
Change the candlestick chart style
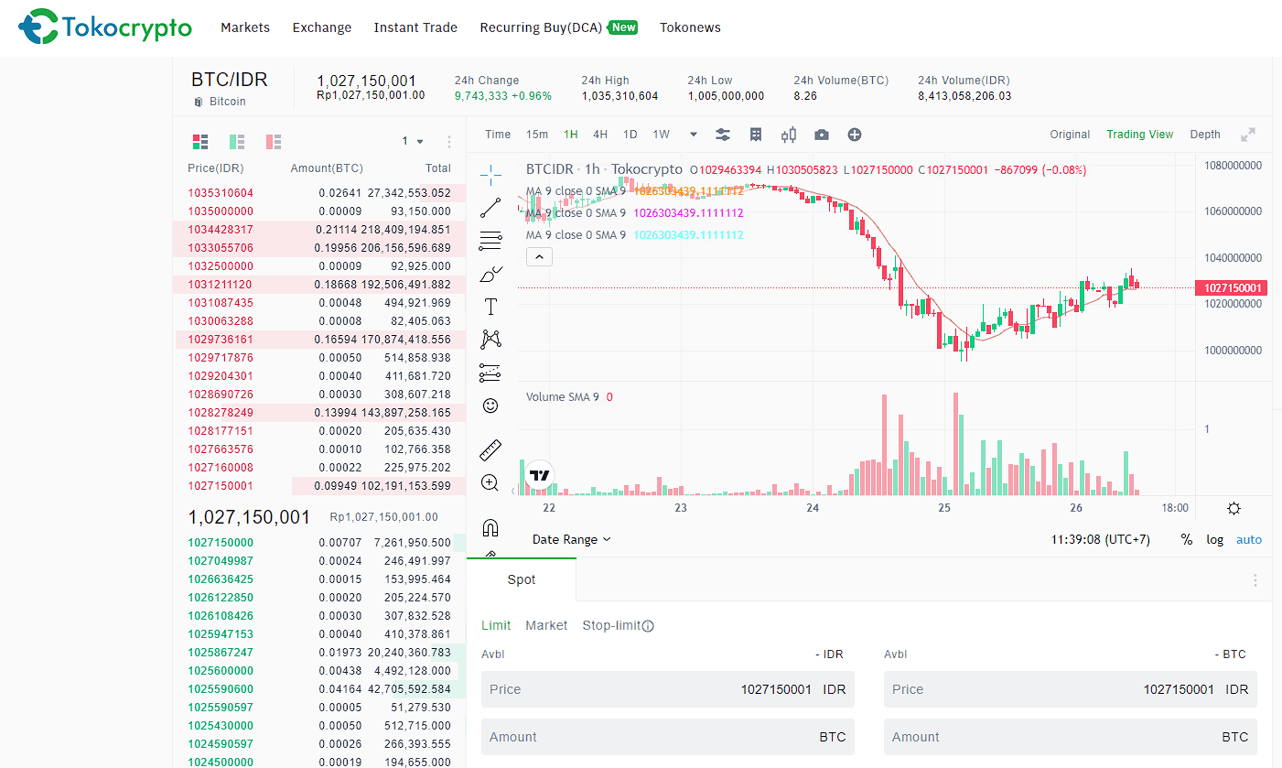click(x=789, y=135)
